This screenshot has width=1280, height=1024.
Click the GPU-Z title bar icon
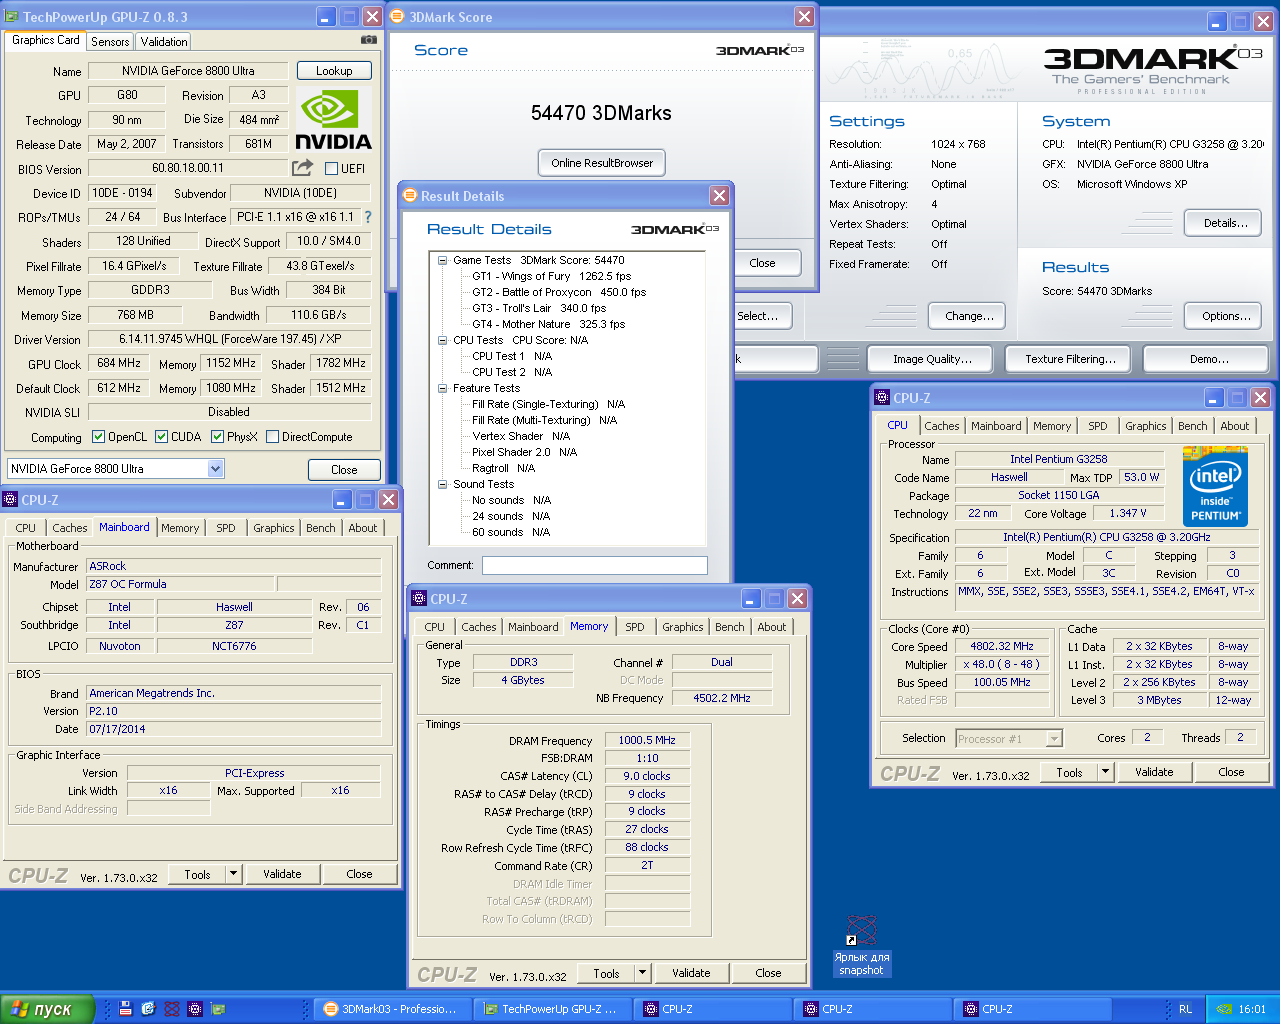[x=12, y=17]
